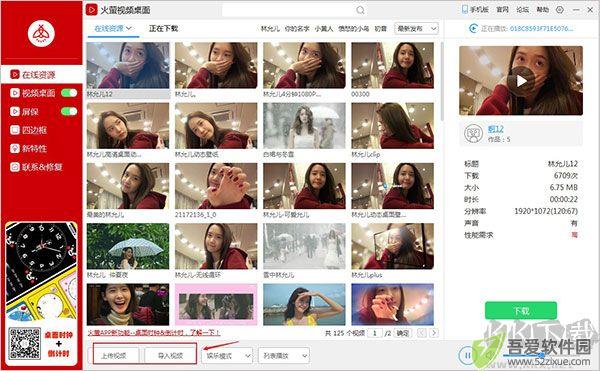Viewport: 600px width, 371px height.
Task: Click the download count 6709次
Action: pyautogui.click(x=566, y=176)
